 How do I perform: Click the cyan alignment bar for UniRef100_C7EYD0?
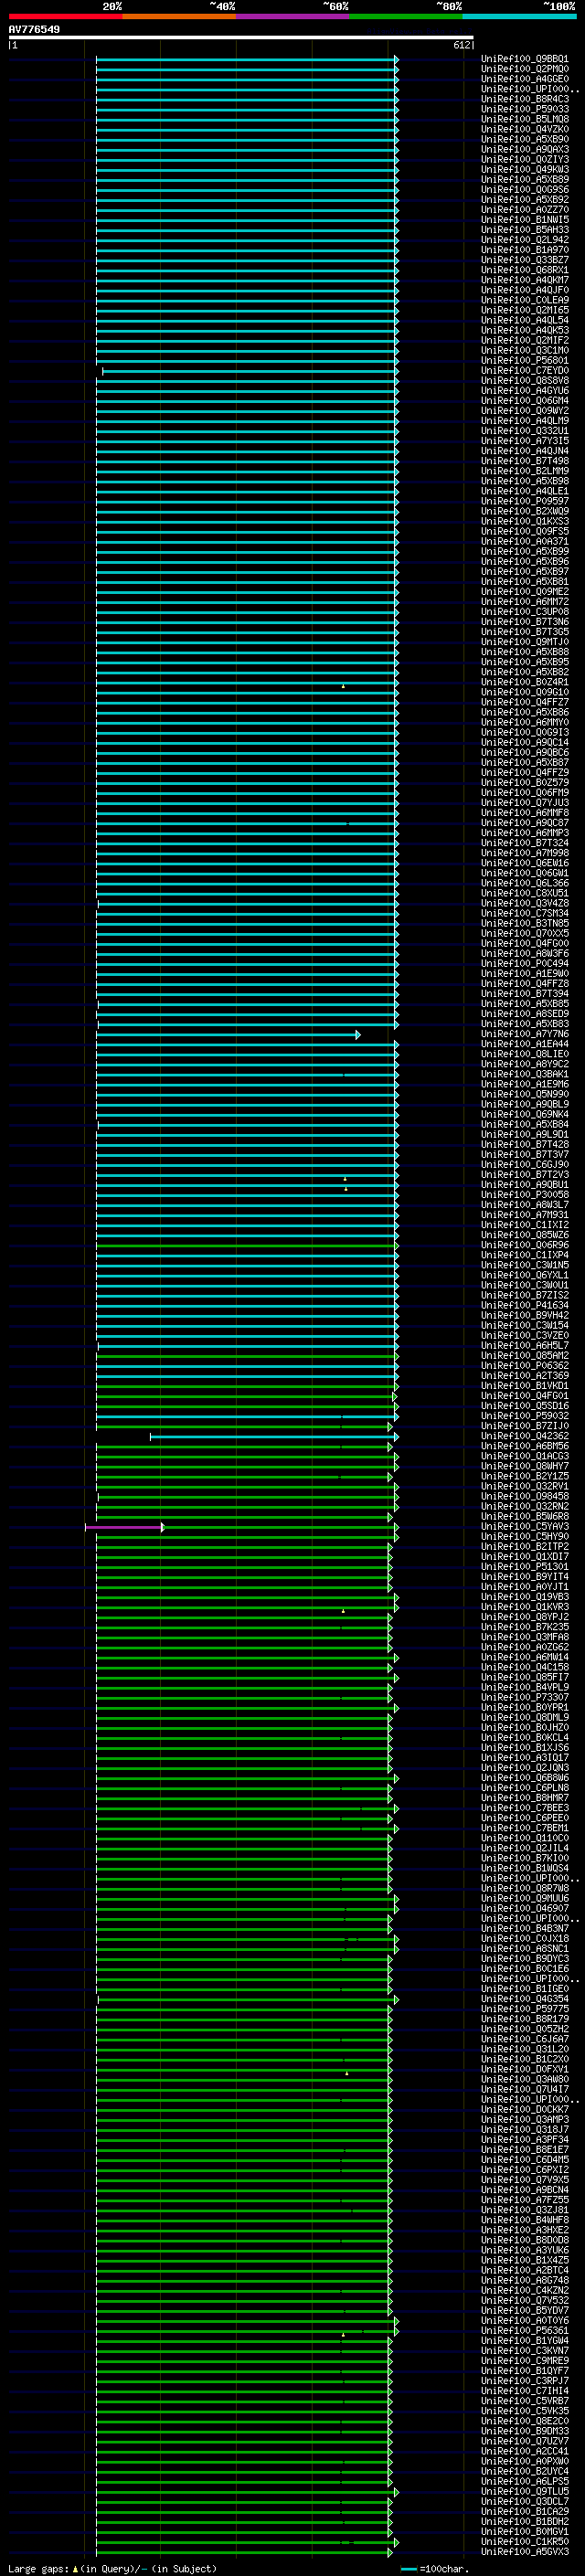(x=250, y=371)
